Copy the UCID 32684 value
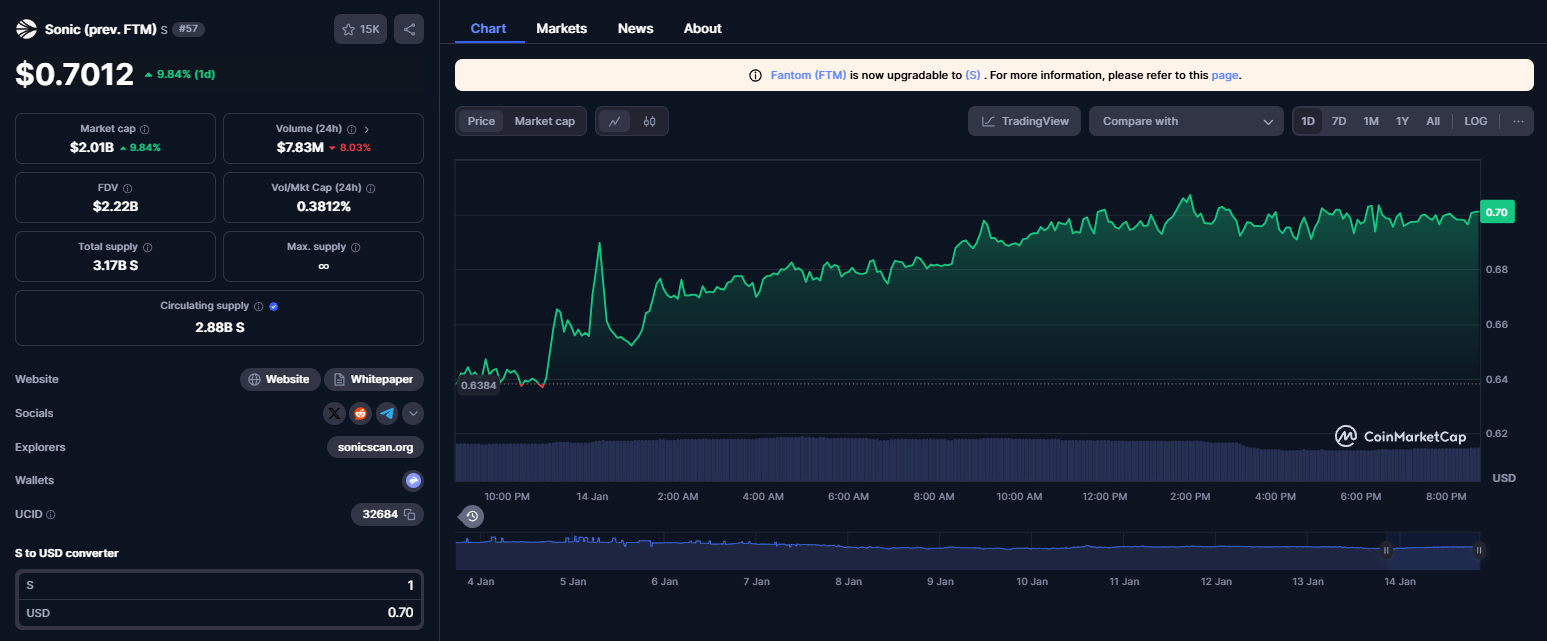 point(409,514)
